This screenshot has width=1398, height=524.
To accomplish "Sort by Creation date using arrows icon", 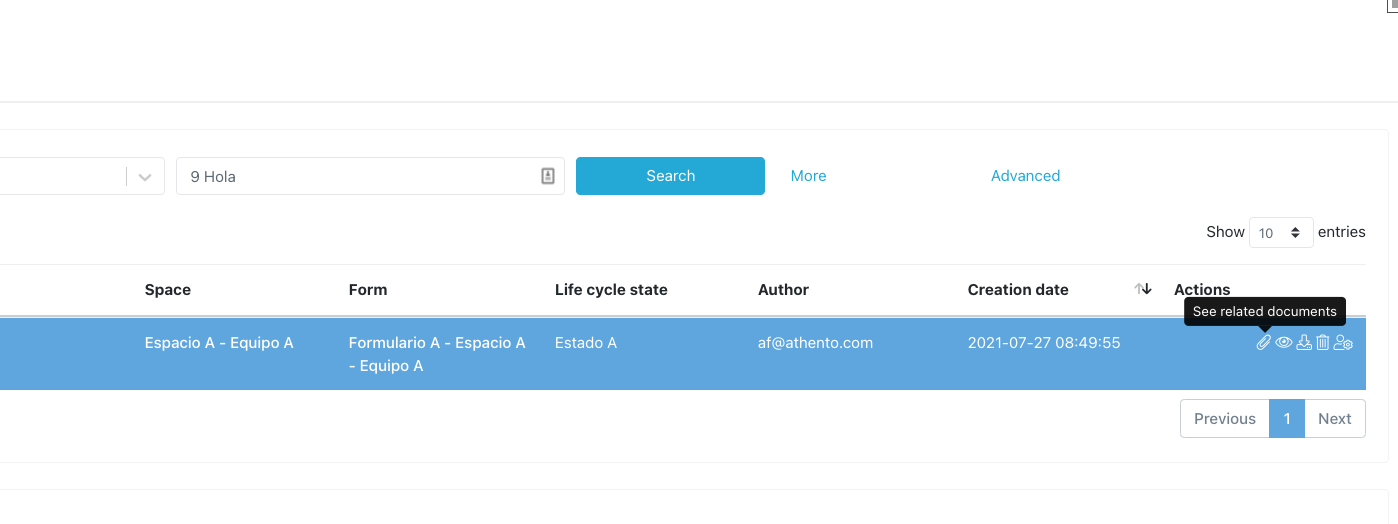I will [x=1143, y=289].
